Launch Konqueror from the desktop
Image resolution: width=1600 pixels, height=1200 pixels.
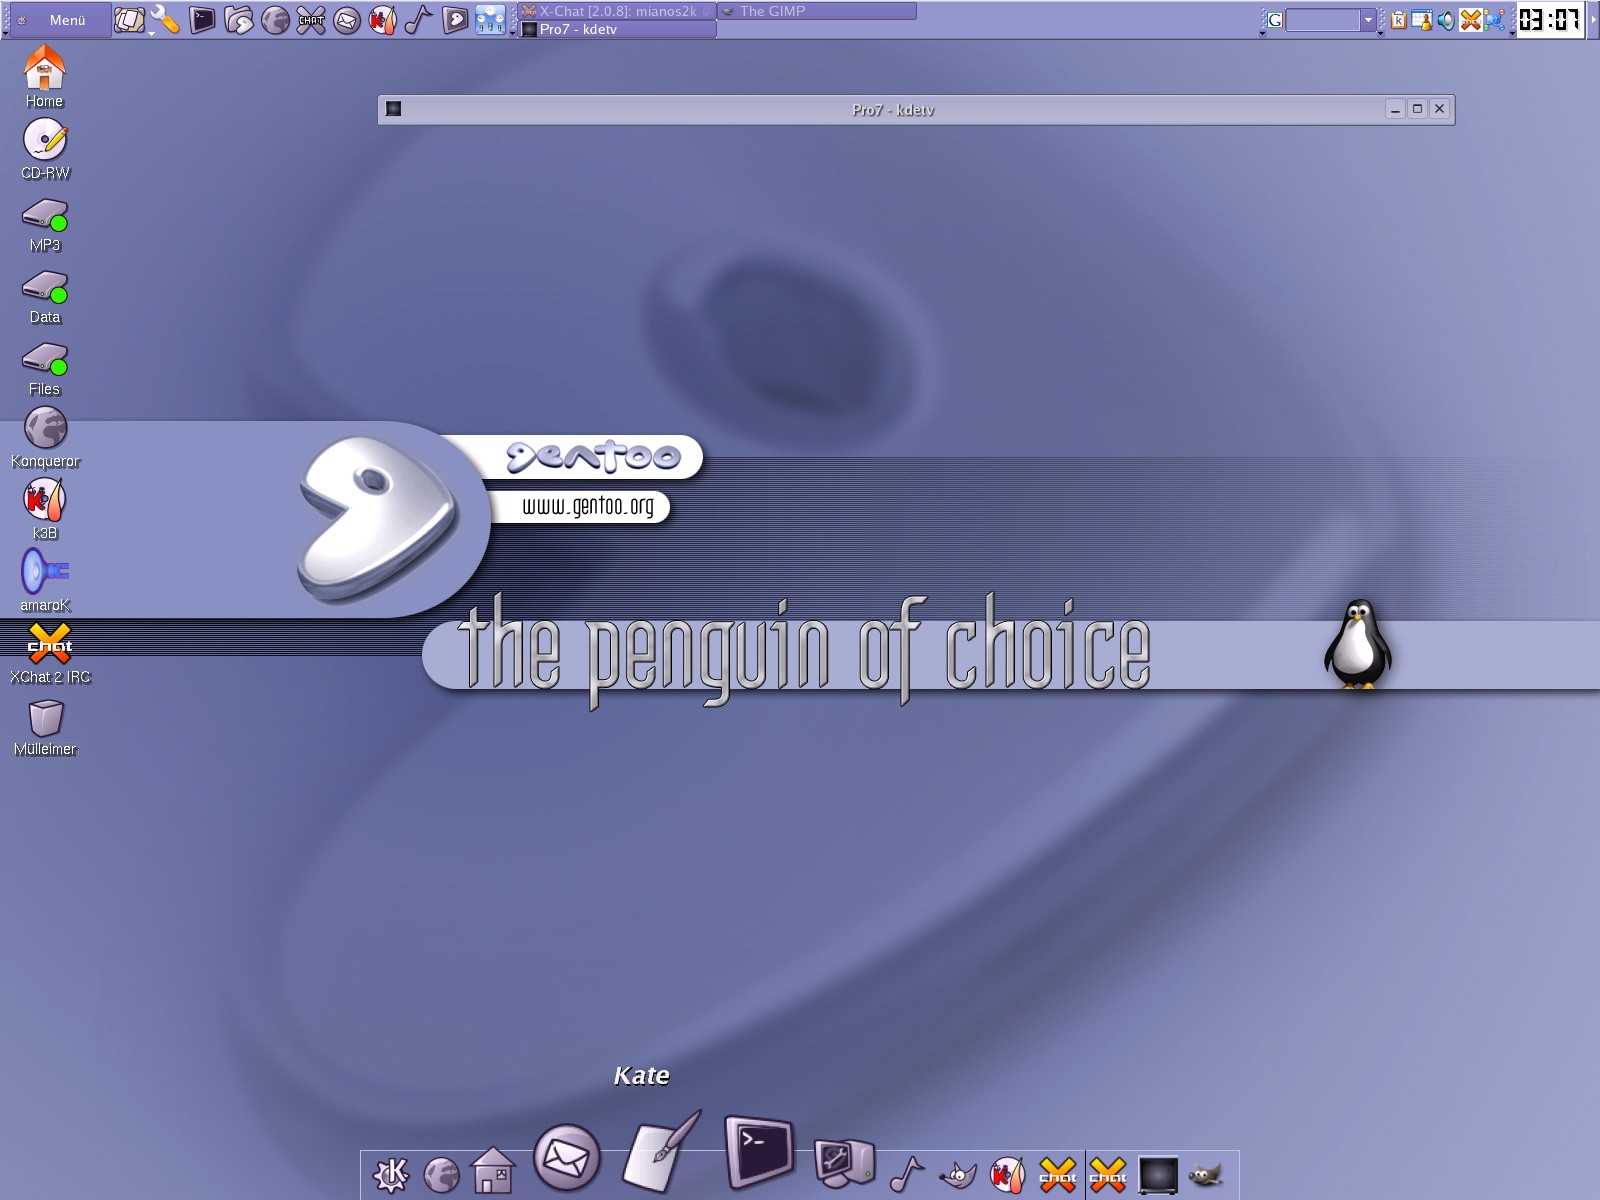45,437
